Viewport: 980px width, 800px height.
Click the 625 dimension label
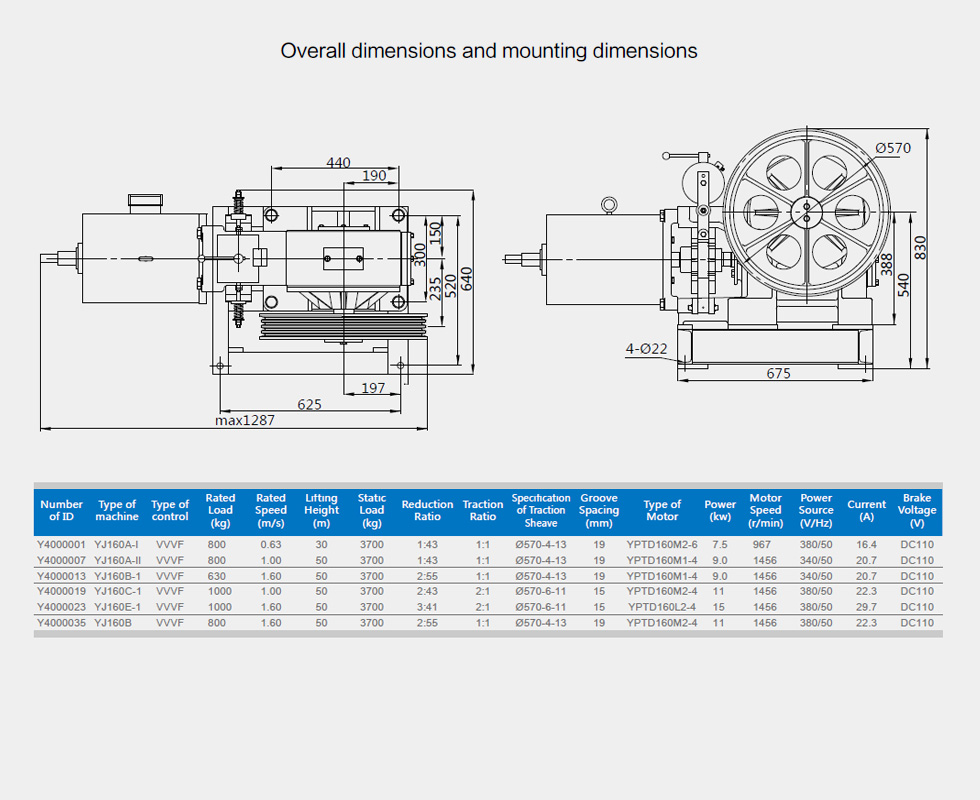(310, 405)
